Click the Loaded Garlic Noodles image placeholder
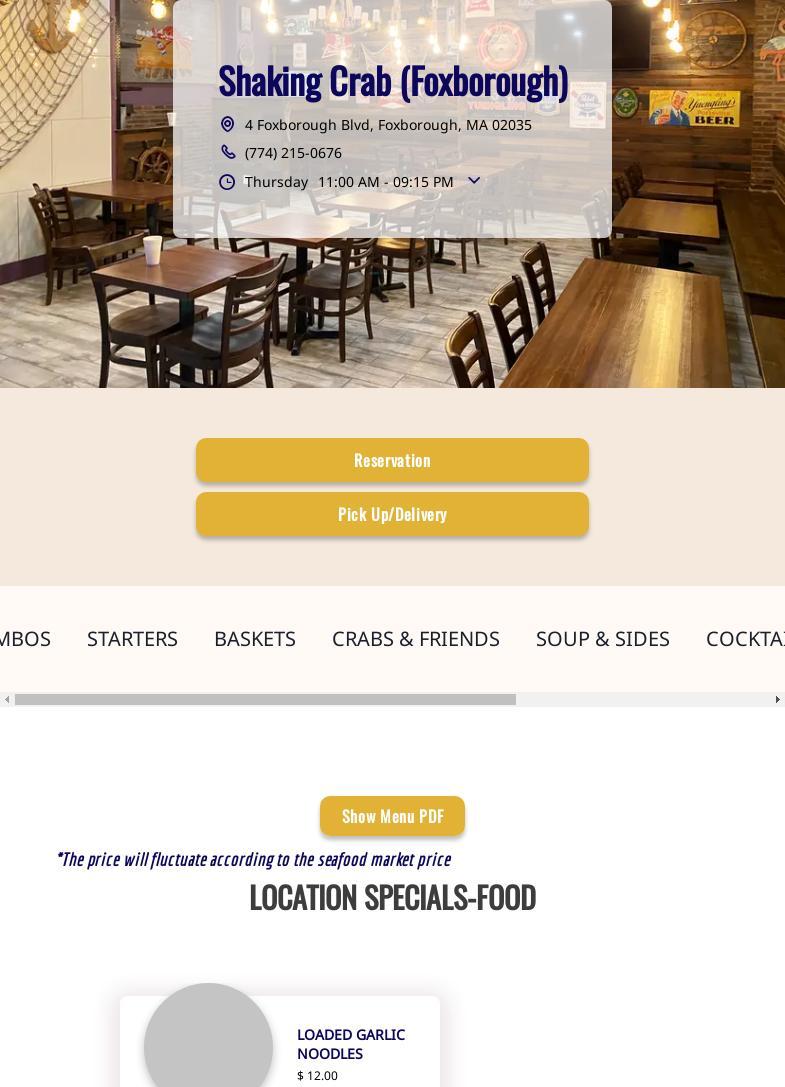 (208, 1036)
